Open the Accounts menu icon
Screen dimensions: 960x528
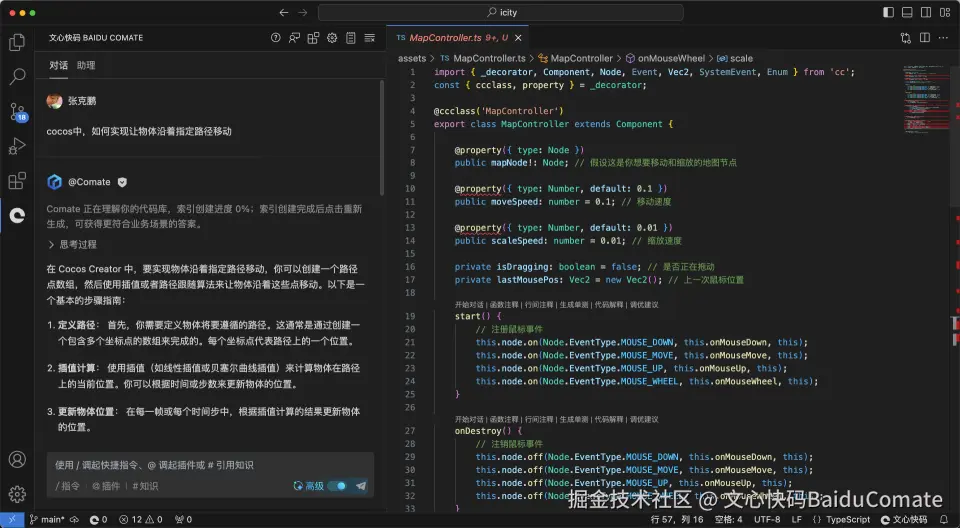pos(17,459)
